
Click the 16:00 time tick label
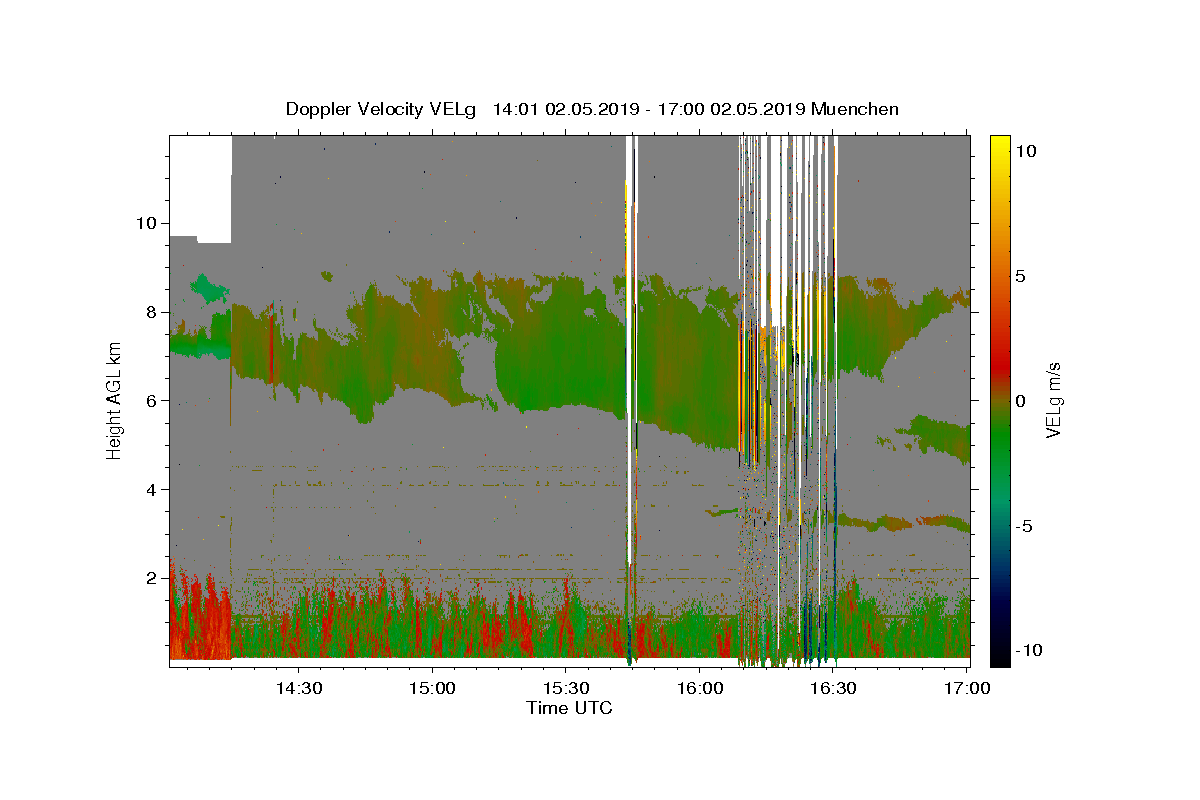(699, 689)
